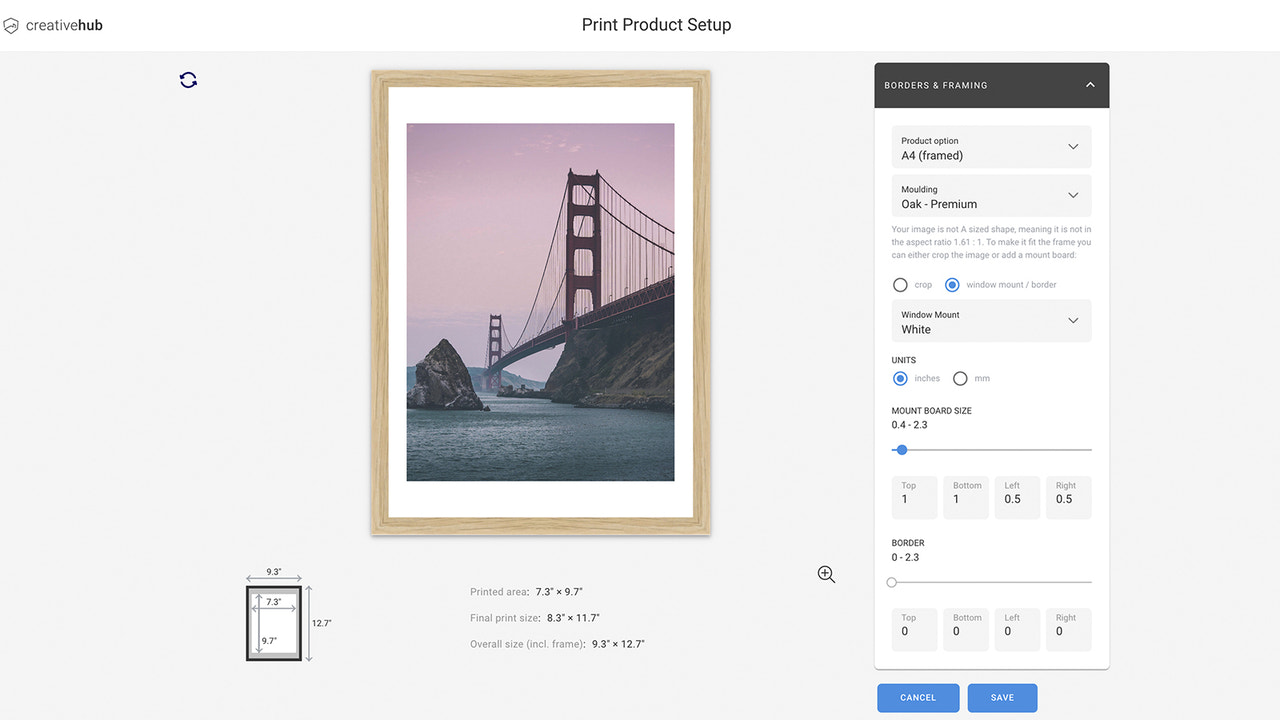Switch units to mm

coord(959,378)
